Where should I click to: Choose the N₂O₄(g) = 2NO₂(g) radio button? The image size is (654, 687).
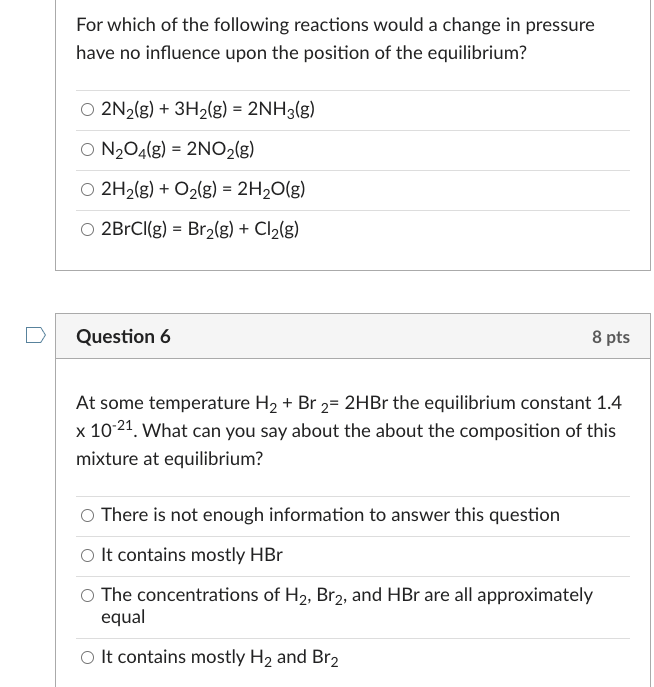[87, 150]
